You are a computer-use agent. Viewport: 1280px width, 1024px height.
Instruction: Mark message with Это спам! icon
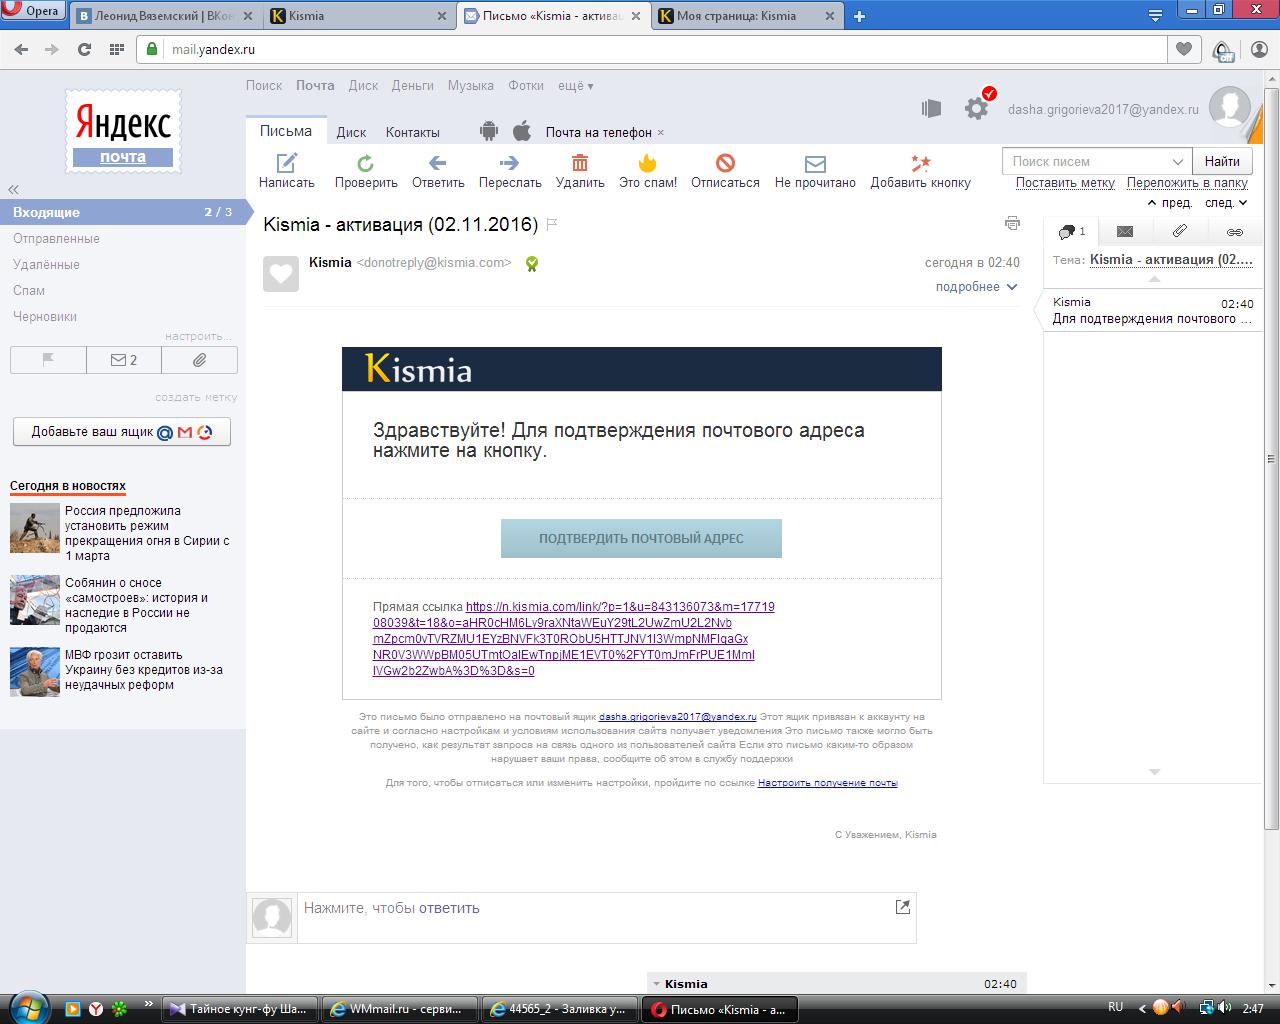click(648, 162)
